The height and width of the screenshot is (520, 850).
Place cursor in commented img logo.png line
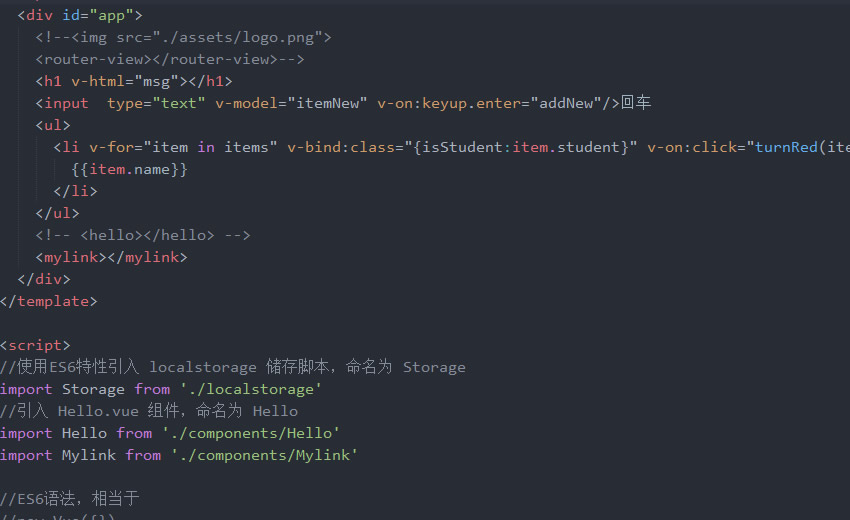point(183,37)
